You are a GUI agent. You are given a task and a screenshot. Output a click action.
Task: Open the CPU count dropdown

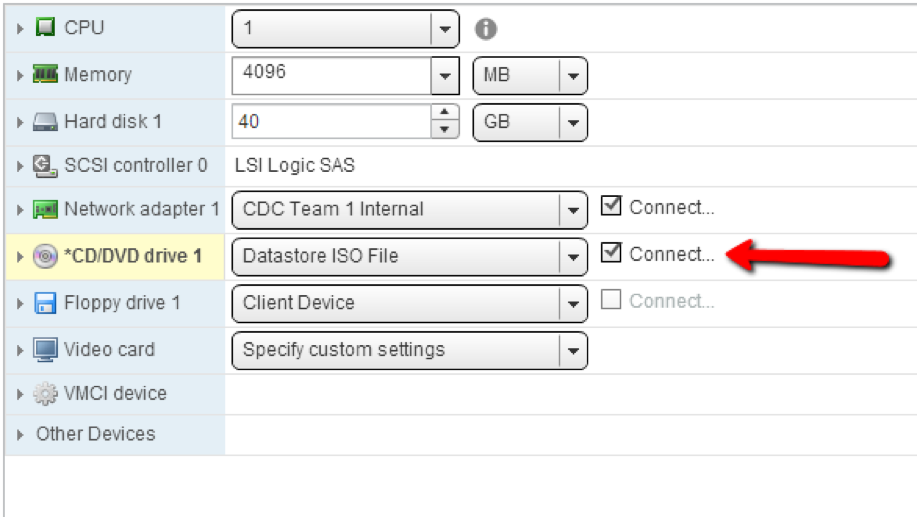pos(445,29)
